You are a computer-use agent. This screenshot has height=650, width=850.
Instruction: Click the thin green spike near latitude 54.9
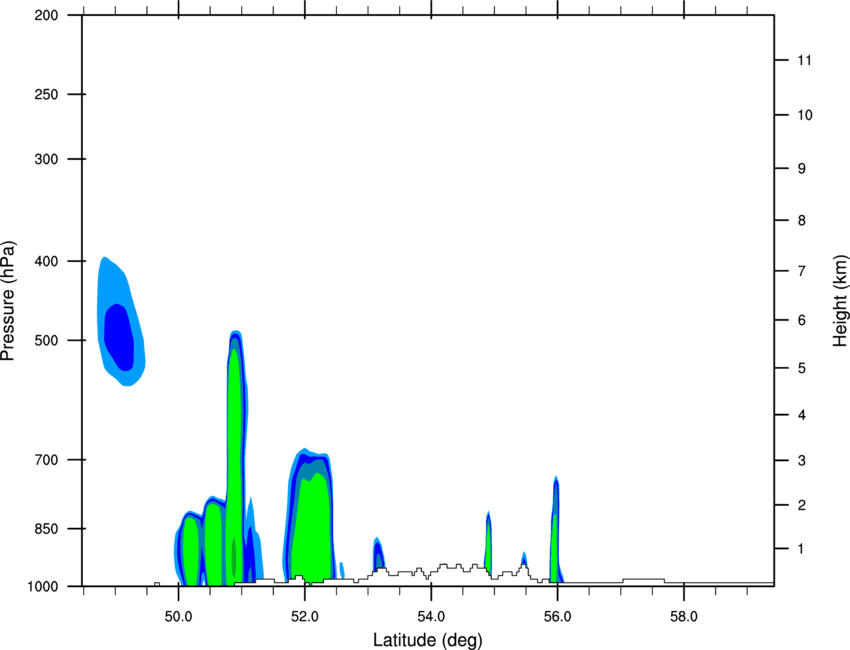tap(488, 548)
